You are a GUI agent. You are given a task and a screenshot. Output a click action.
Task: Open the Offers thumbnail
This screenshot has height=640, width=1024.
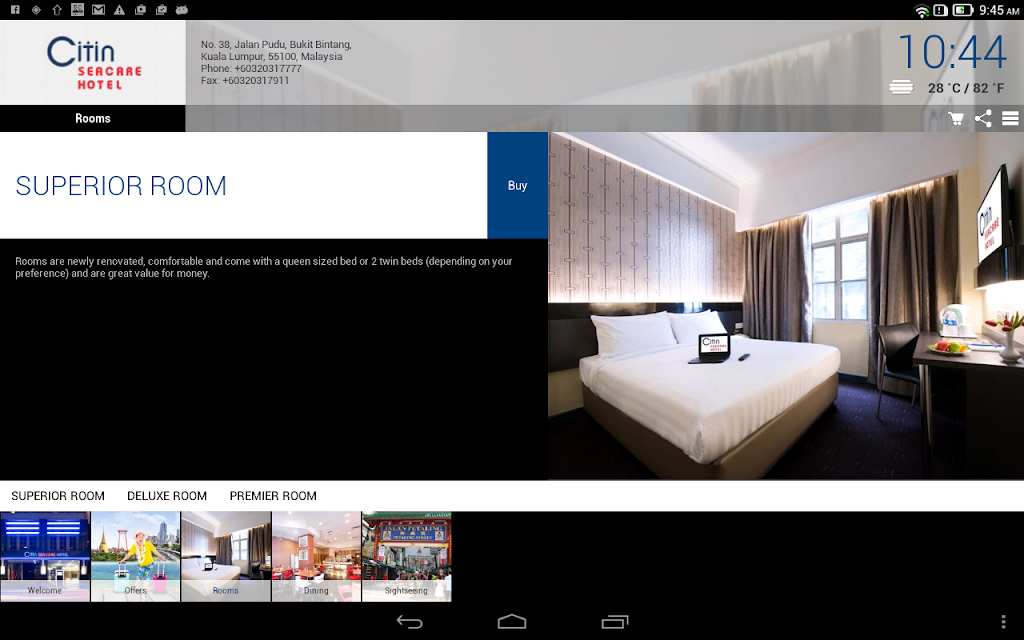pyautogui.click(x=135, y=556)
